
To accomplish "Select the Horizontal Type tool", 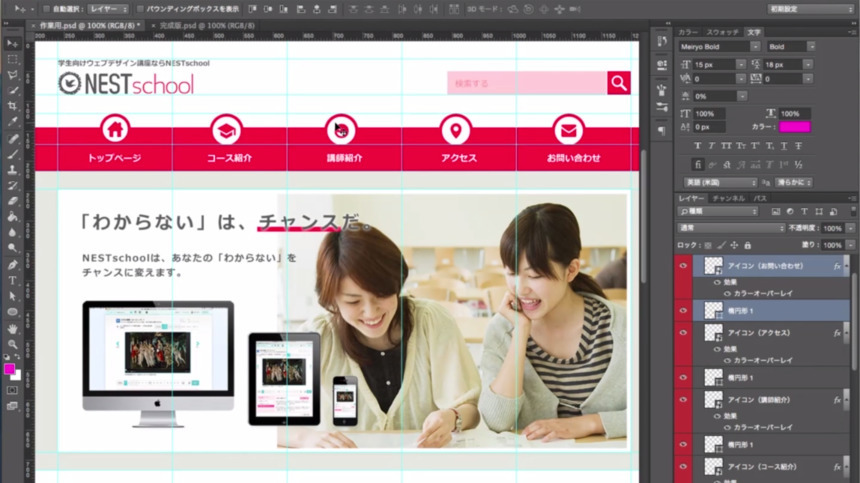I will [12, 281].
